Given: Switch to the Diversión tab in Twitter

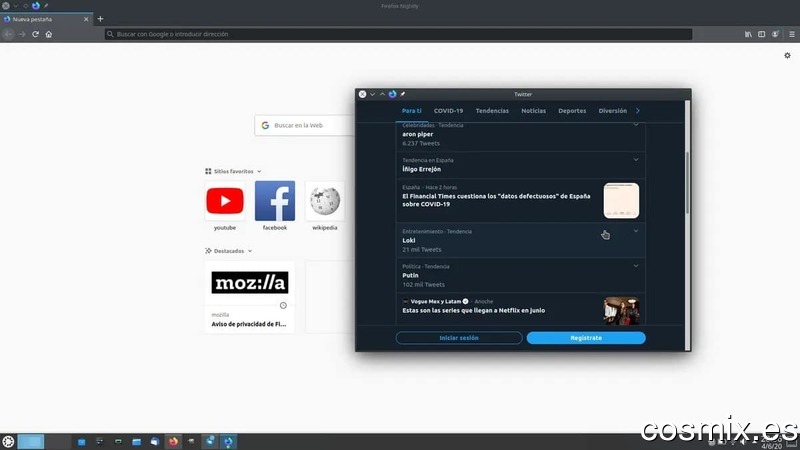Looking at the screenshot, I should pyautogui.click(x=612, y=111).
